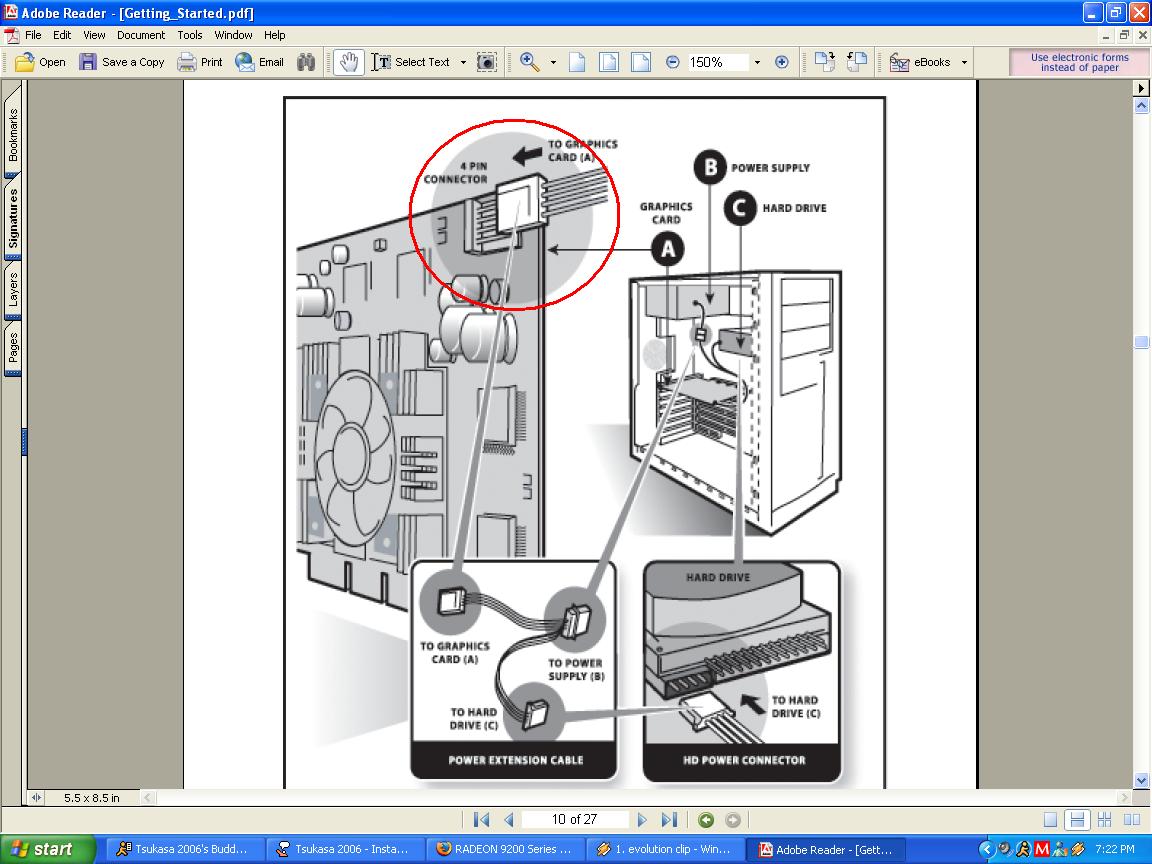
Task: Click the Zoom In plus button
Action: (782, 62)
